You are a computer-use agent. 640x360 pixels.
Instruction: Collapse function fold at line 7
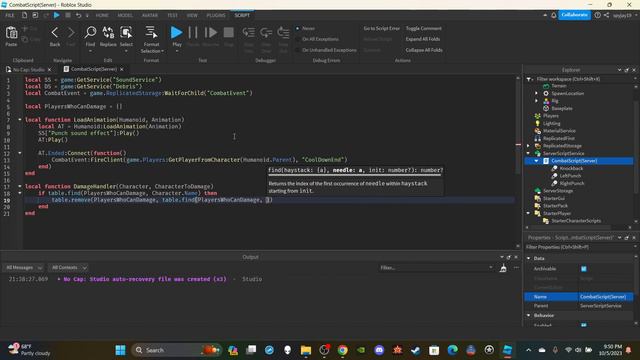(x=20, y=120)
